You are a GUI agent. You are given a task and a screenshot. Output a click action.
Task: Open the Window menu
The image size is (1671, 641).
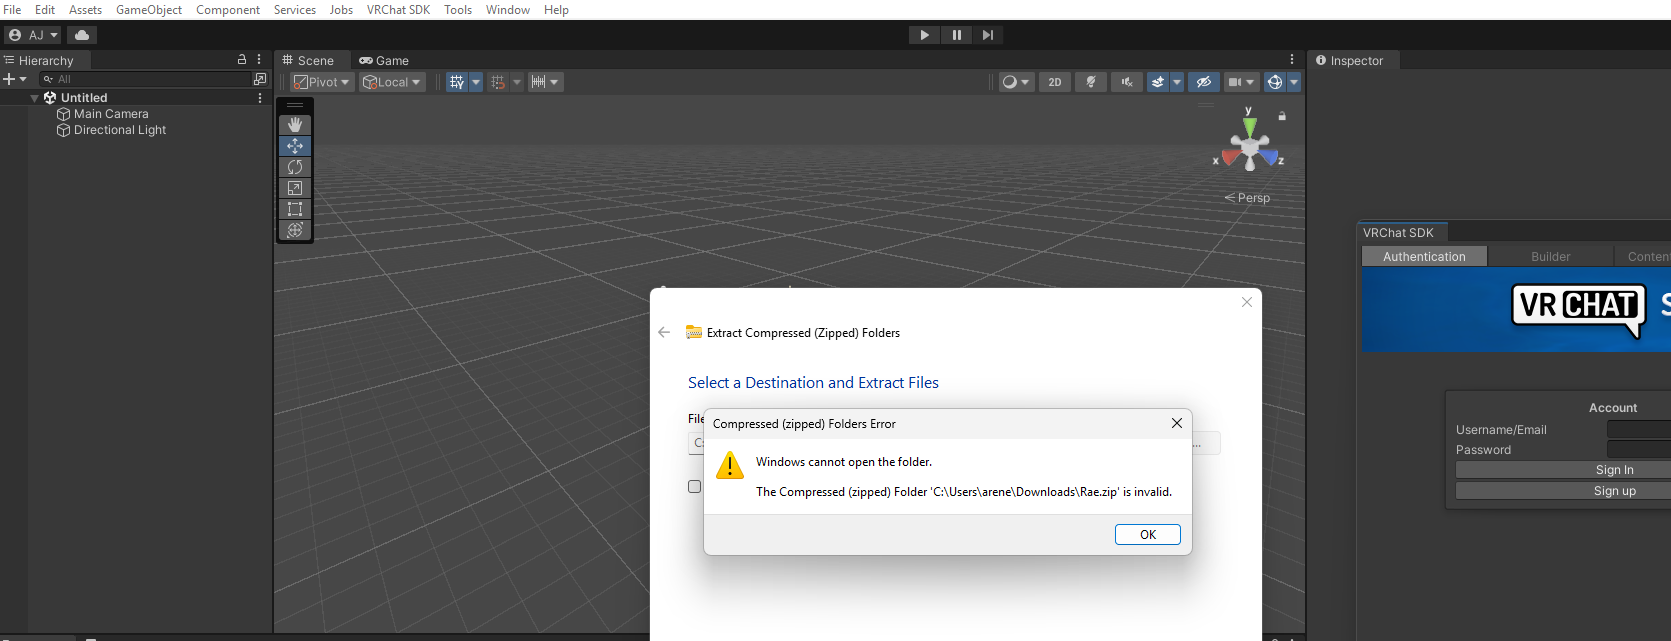[x=508, y=10]
